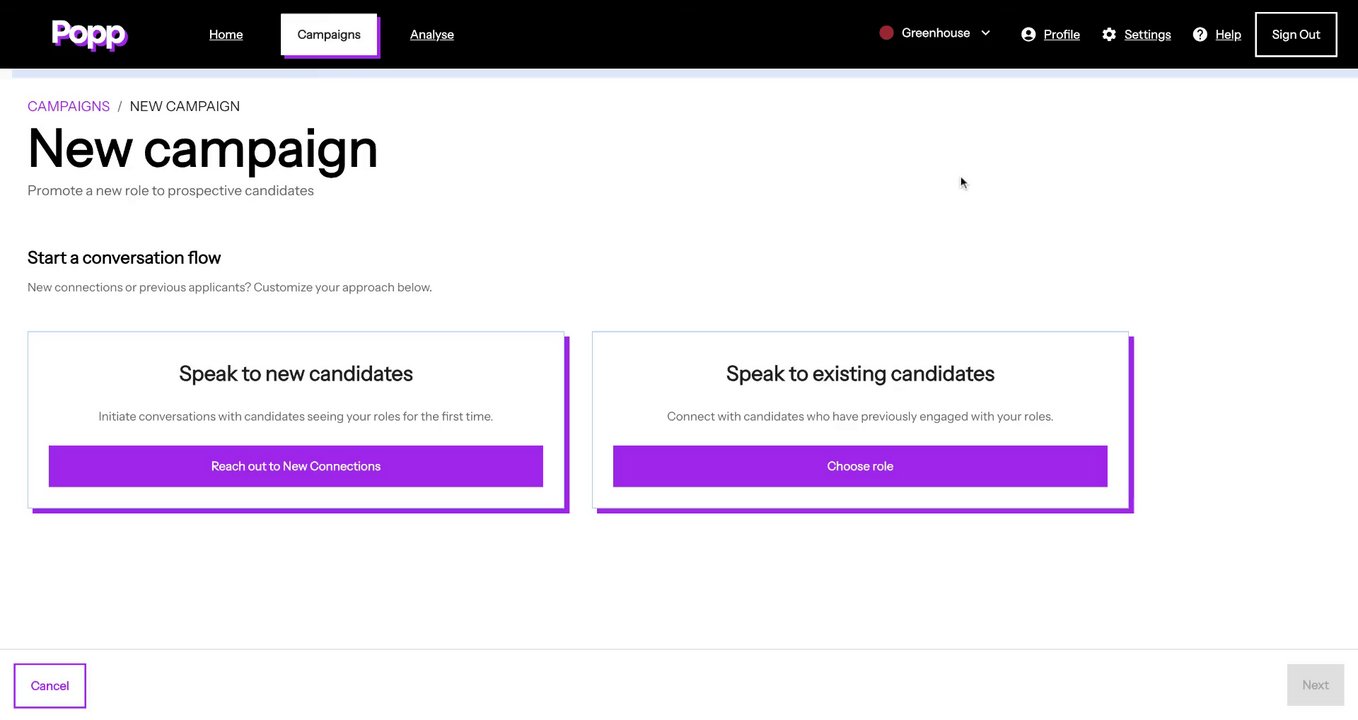Image resolution: width=1358 pixels, height=720 pixels.
Task: Click the Profile person icon
Action: point(1028,34)
